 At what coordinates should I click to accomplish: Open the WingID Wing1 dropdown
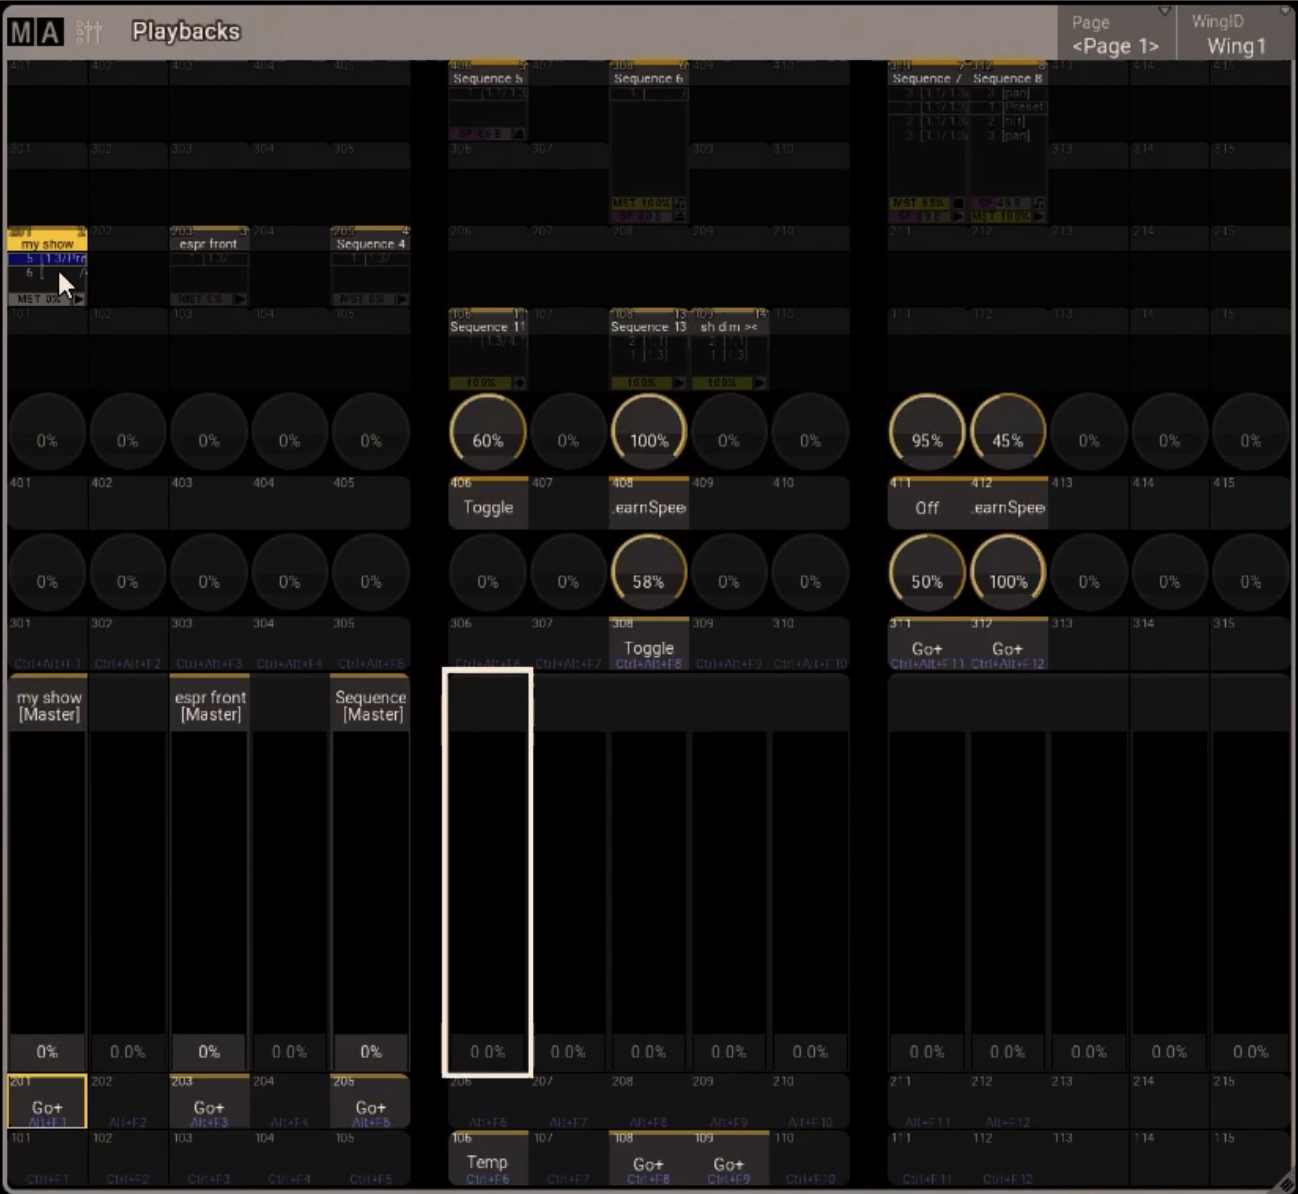point(1236,34)
